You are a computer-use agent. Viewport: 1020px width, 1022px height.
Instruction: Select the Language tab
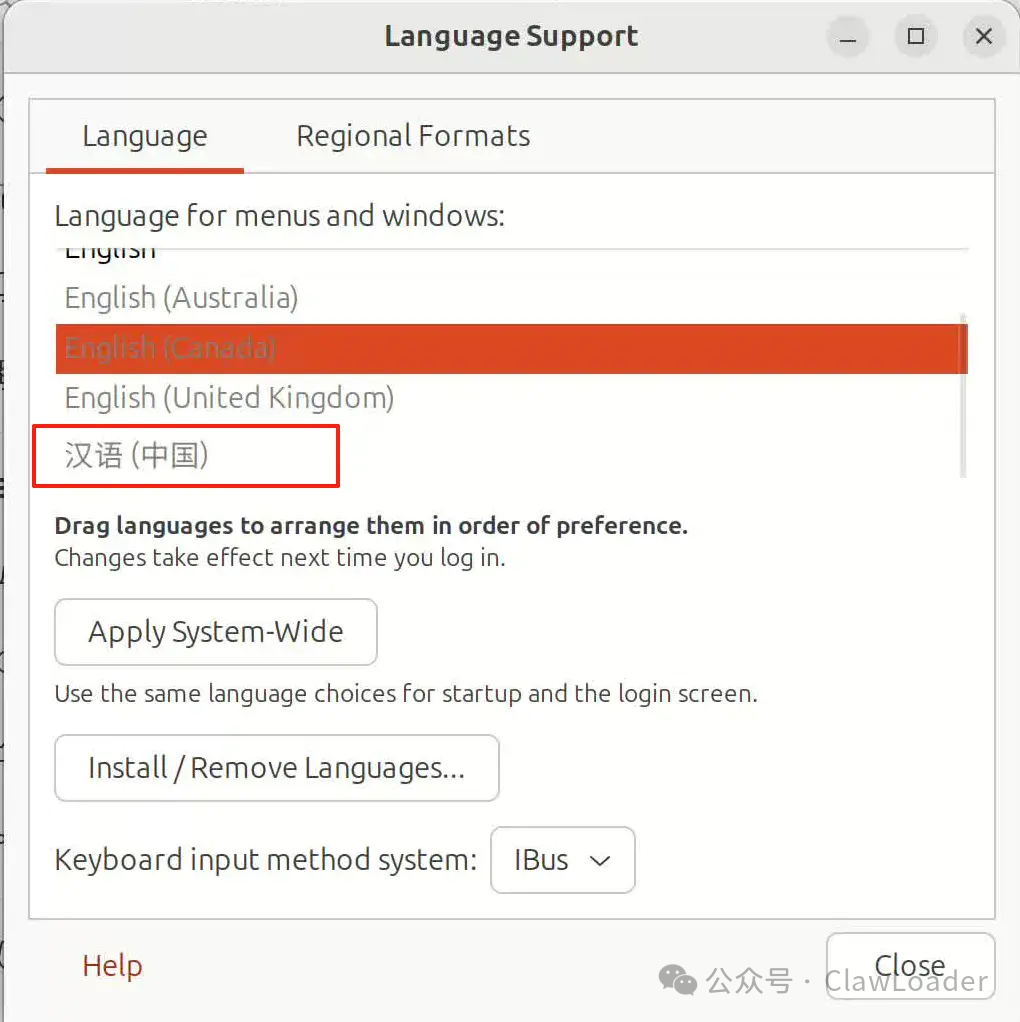coord(145,136)
